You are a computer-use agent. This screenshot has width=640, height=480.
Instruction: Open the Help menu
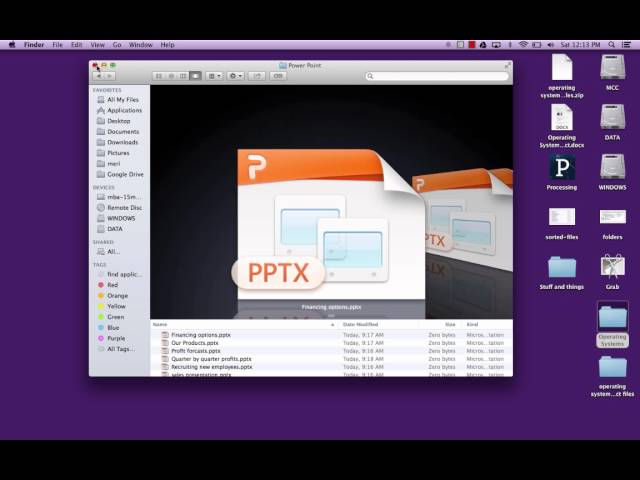point(167,45)
